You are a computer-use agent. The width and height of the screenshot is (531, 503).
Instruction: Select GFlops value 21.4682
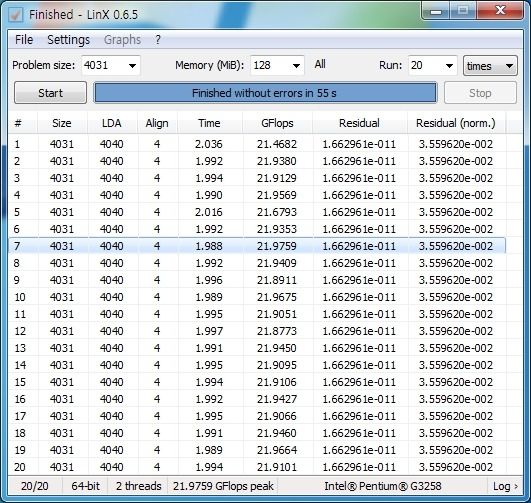pos(277,144)
